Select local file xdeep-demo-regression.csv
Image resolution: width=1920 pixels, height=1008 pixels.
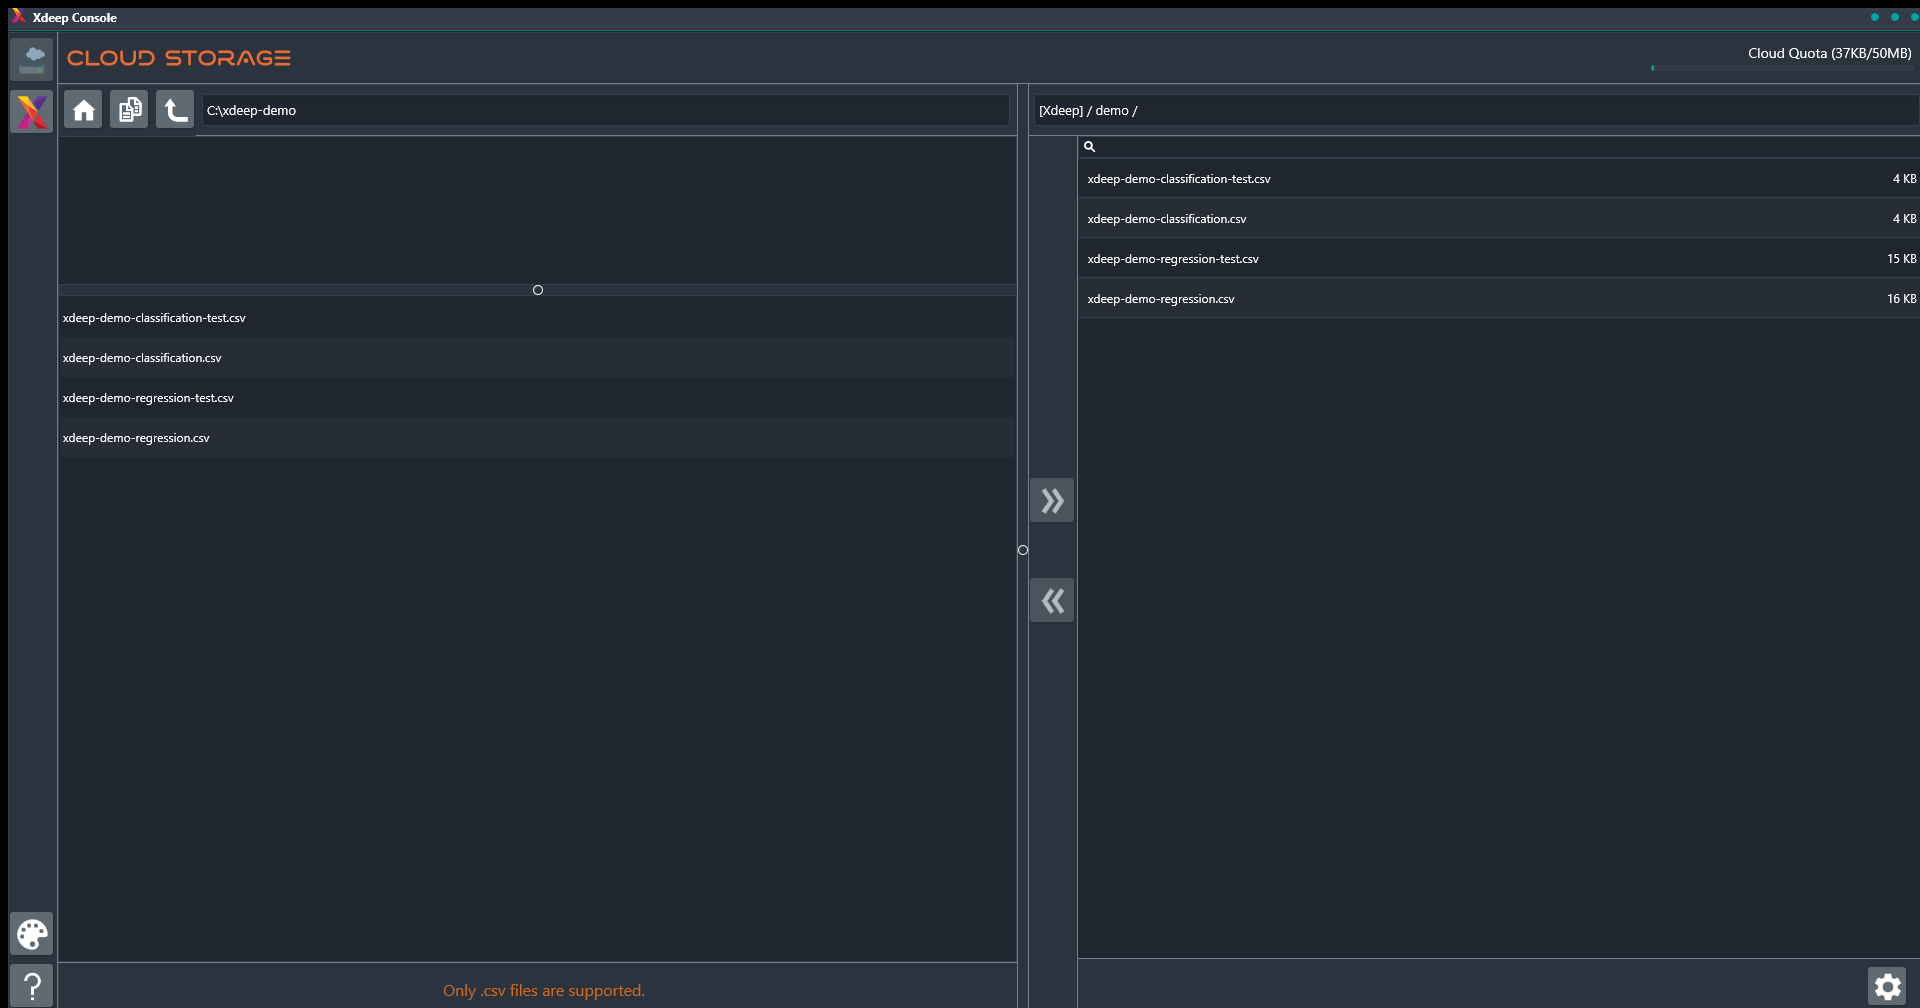click(x=538, y=437)
